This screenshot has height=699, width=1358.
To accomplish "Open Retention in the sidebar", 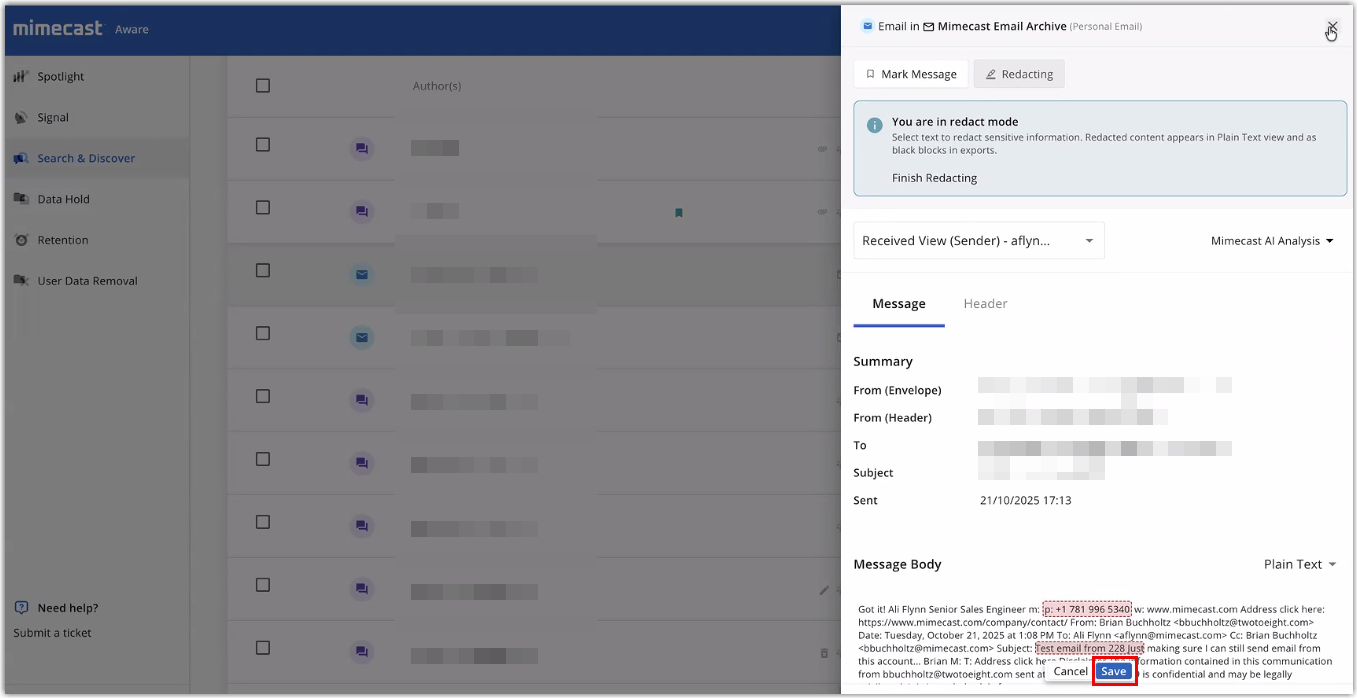I will (x=62, y=240).
